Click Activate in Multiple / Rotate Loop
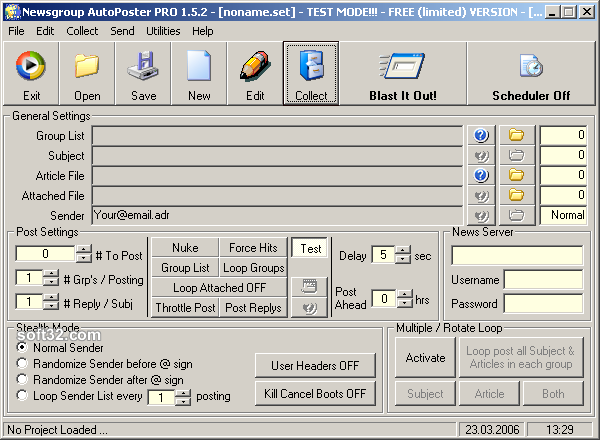Viewport: 600px width, 440px height. click(426, 358)
